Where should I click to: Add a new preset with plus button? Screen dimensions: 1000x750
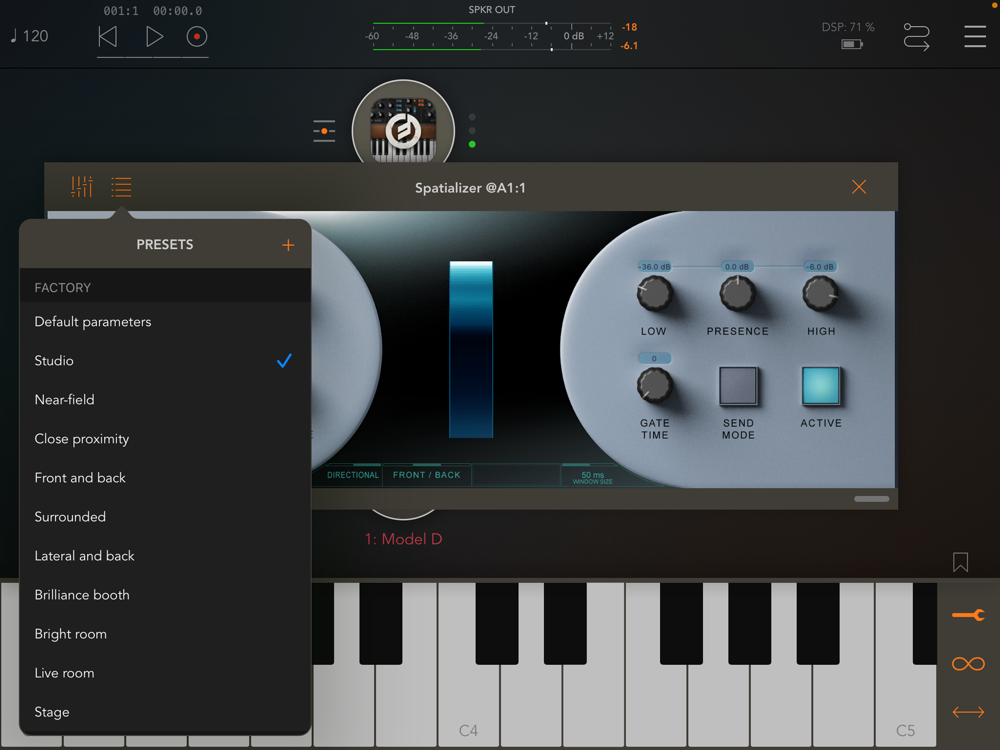pos(288,245)
